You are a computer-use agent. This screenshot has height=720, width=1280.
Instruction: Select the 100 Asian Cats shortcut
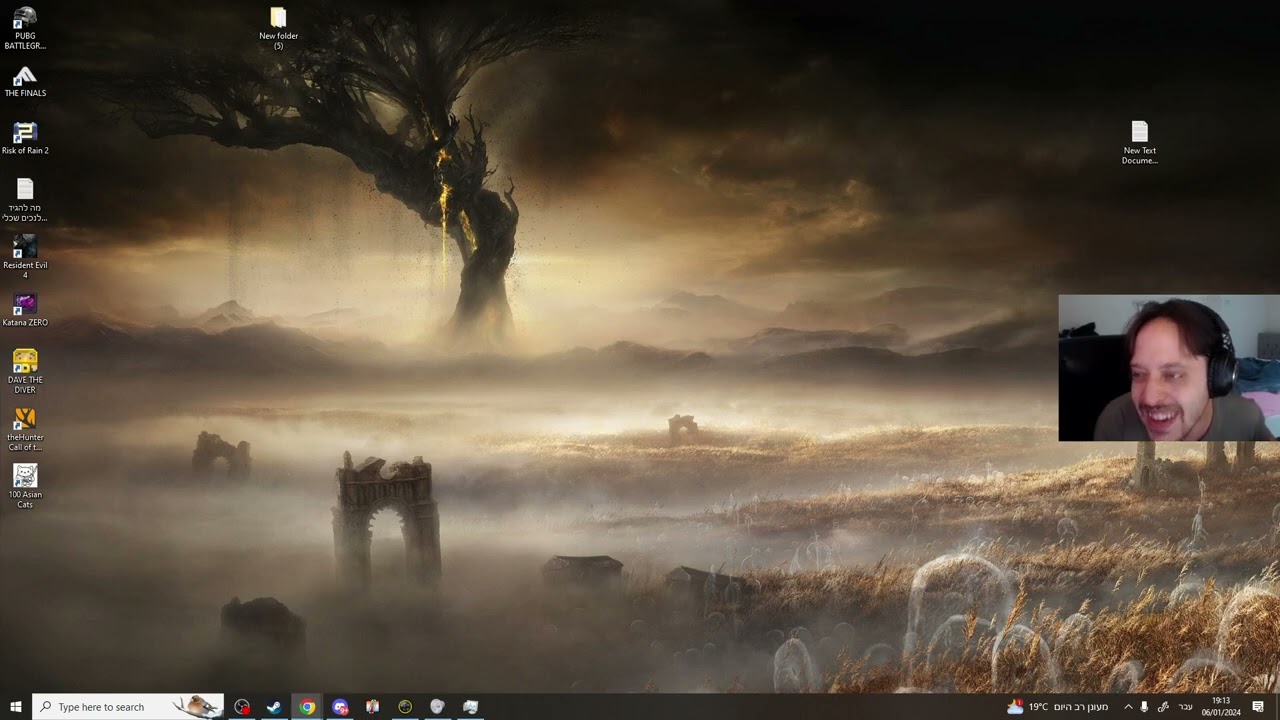(x=25, y=486)
